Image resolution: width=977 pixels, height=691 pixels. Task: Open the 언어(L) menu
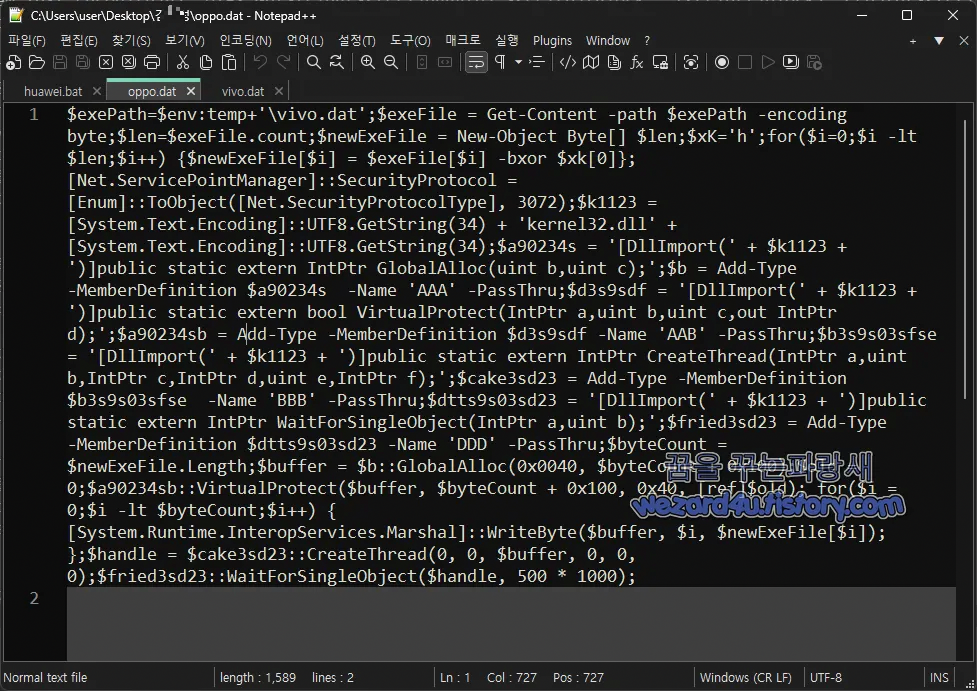pyautogui.click(x=305, y=41)
